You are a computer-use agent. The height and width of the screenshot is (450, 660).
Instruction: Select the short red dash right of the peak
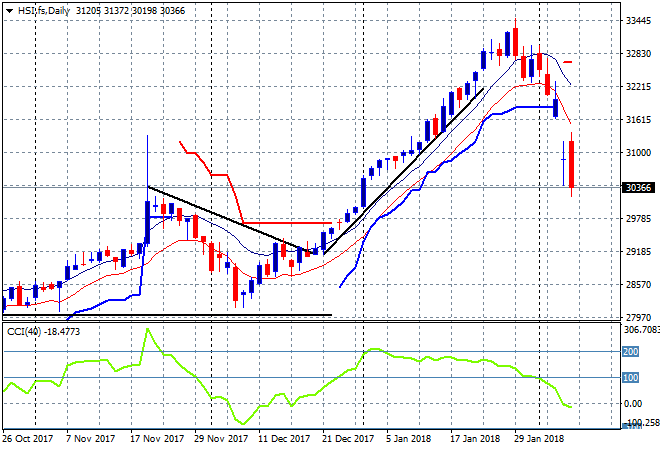pos(567,62)
